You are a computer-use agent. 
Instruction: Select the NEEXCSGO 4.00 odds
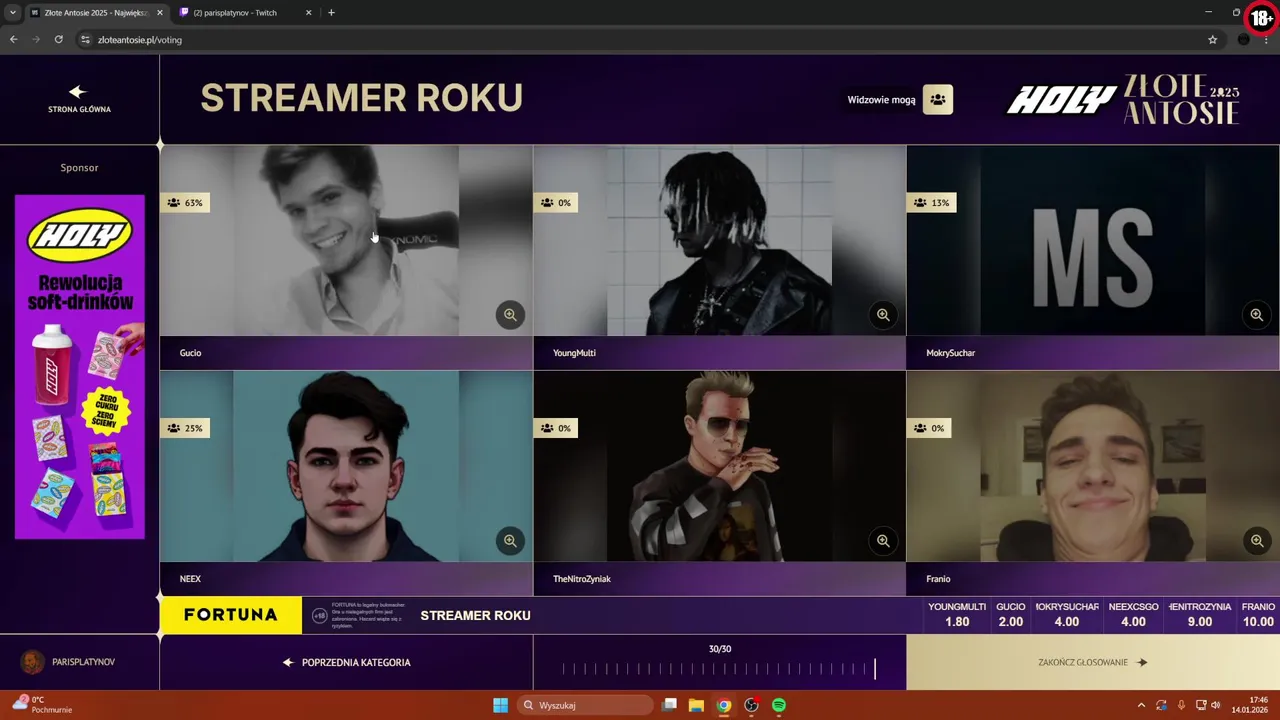tap(1133, 615)
